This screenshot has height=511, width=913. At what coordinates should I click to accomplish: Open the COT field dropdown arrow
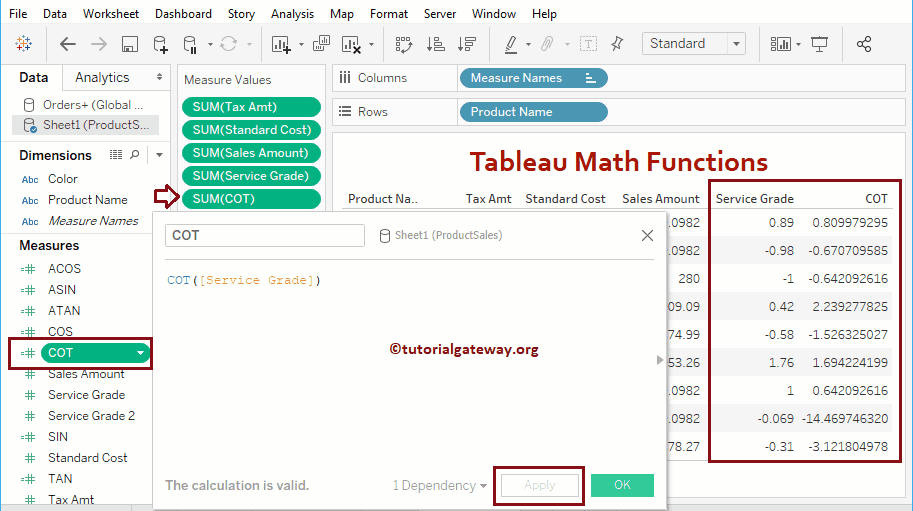point(140,353)
